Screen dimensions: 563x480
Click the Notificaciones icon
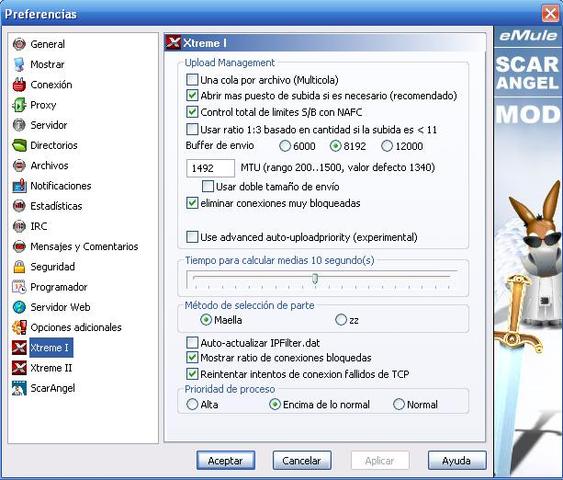point(19,186)
